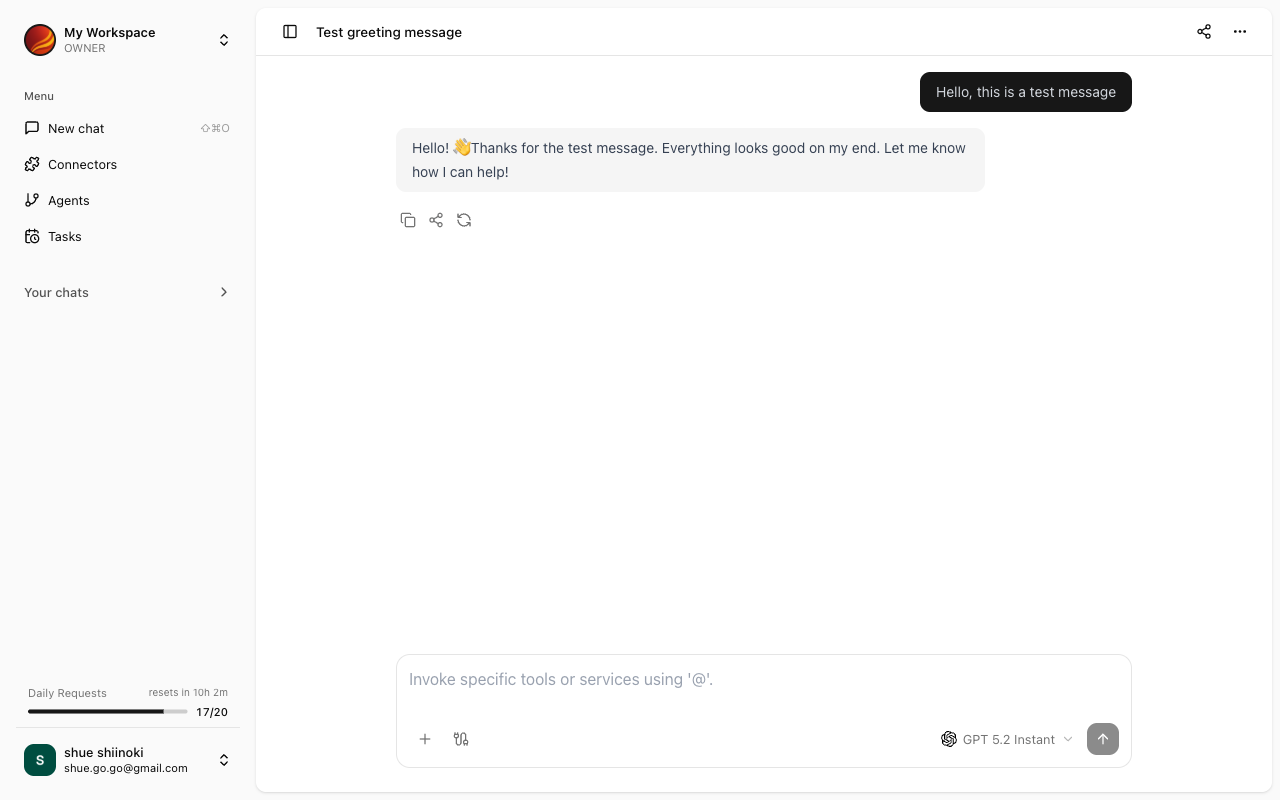Share the assistant's response
This screenshot has width=1280, height=800.
[436, 219]
